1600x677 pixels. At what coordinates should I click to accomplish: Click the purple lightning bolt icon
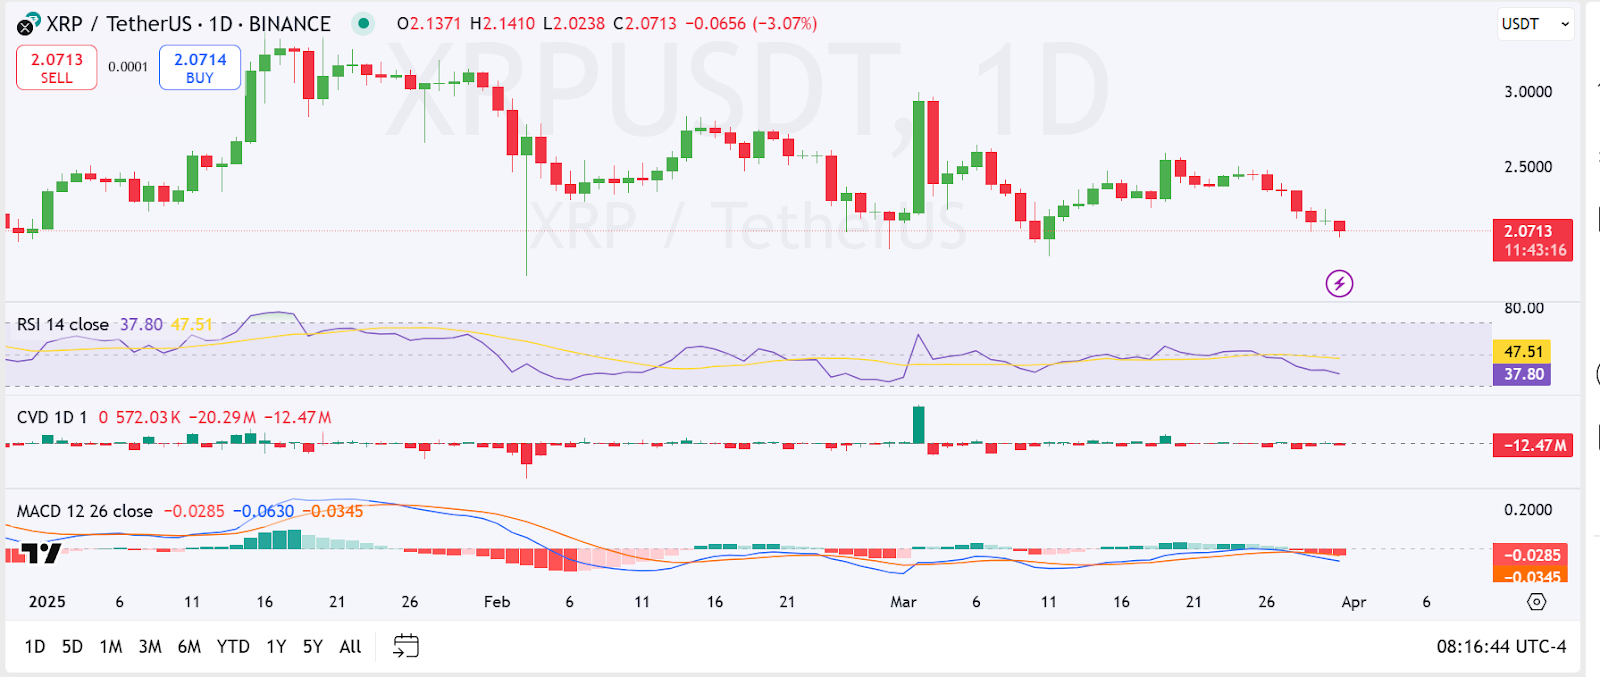click(x=1339, y=284)
